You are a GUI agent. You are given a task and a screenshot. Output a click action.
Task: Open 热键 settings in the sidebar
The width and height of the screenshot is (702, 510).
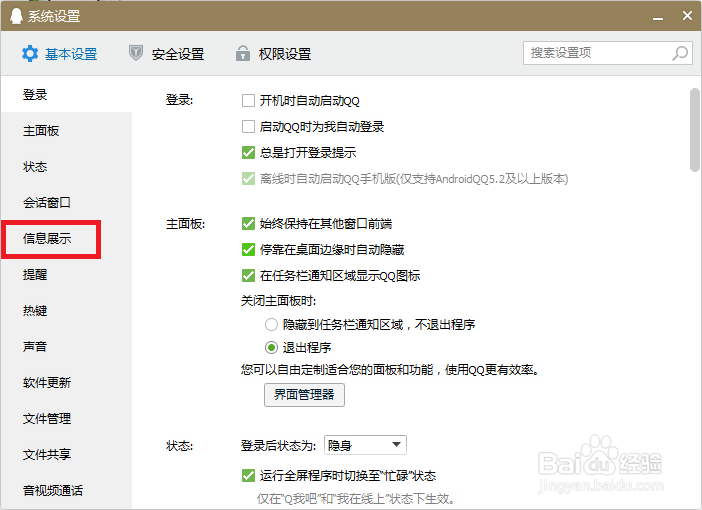tap(66, 310)
